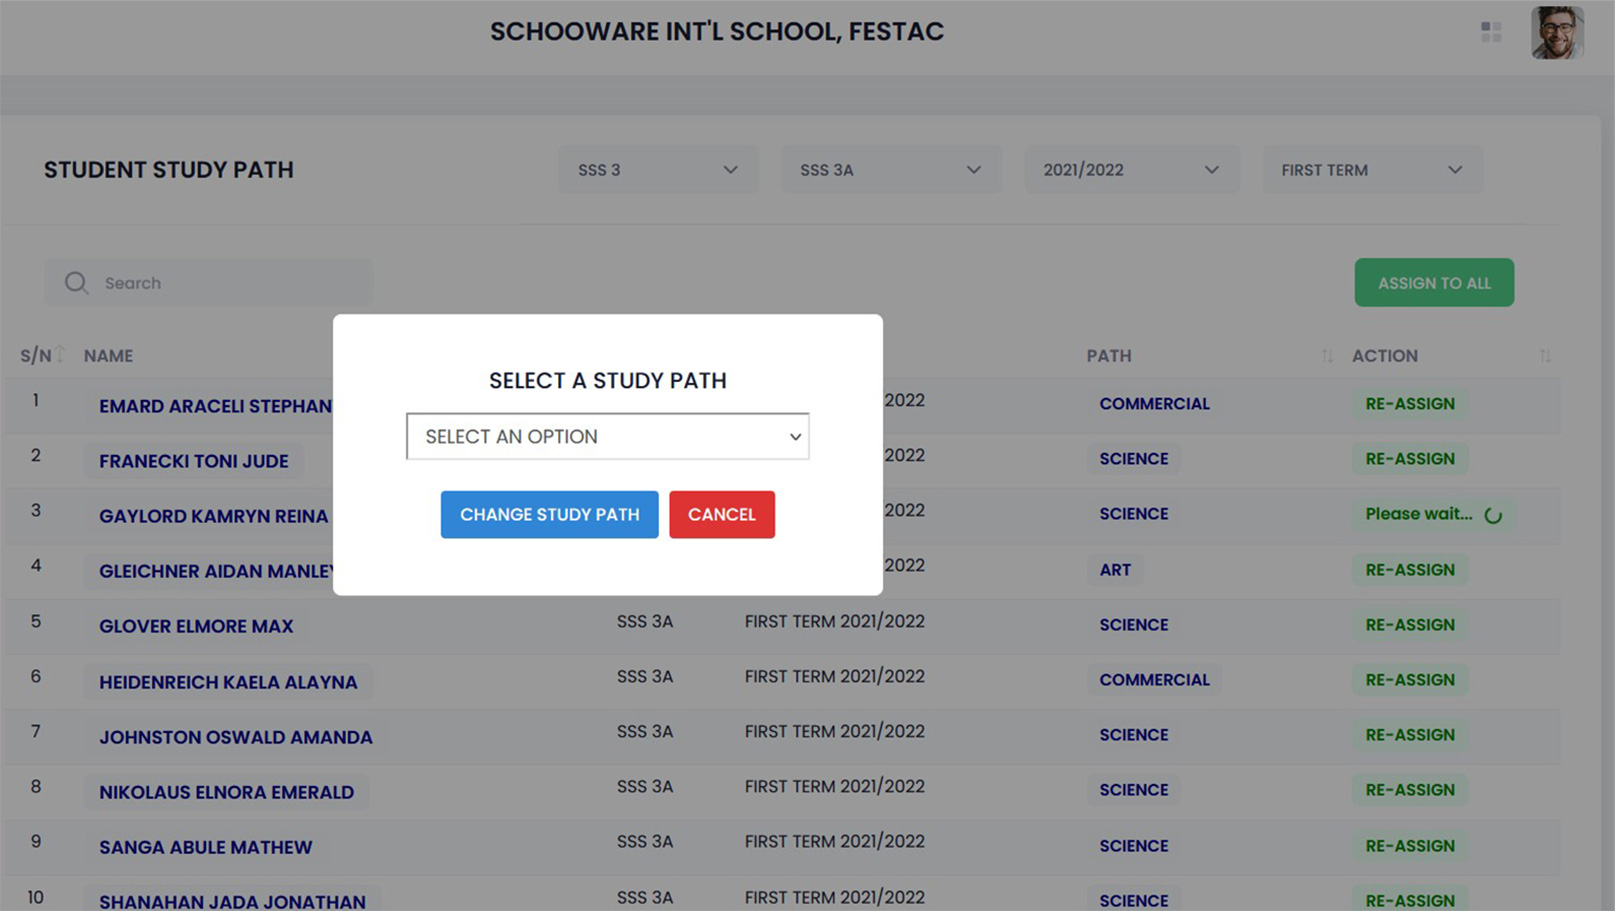Click RE-ASSIGN for Heidenreich Kaela Alayna
Viewport: 1615px width, 911px height.
coord(1410,680)
